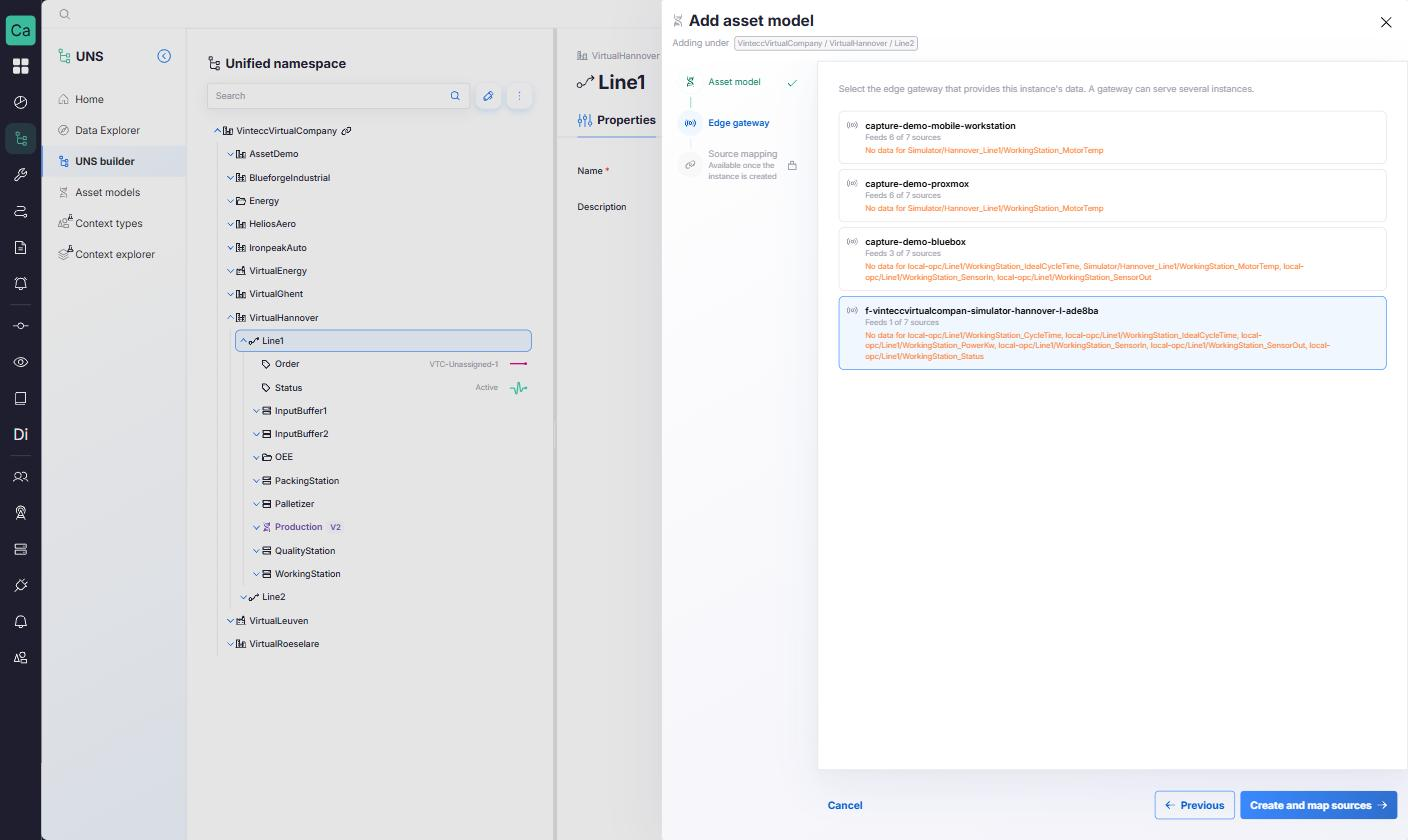Viewport: 1408px width, 840px height.
Task: Click the bell notifications icon in left rail
Action: click(x=20, y=622)
